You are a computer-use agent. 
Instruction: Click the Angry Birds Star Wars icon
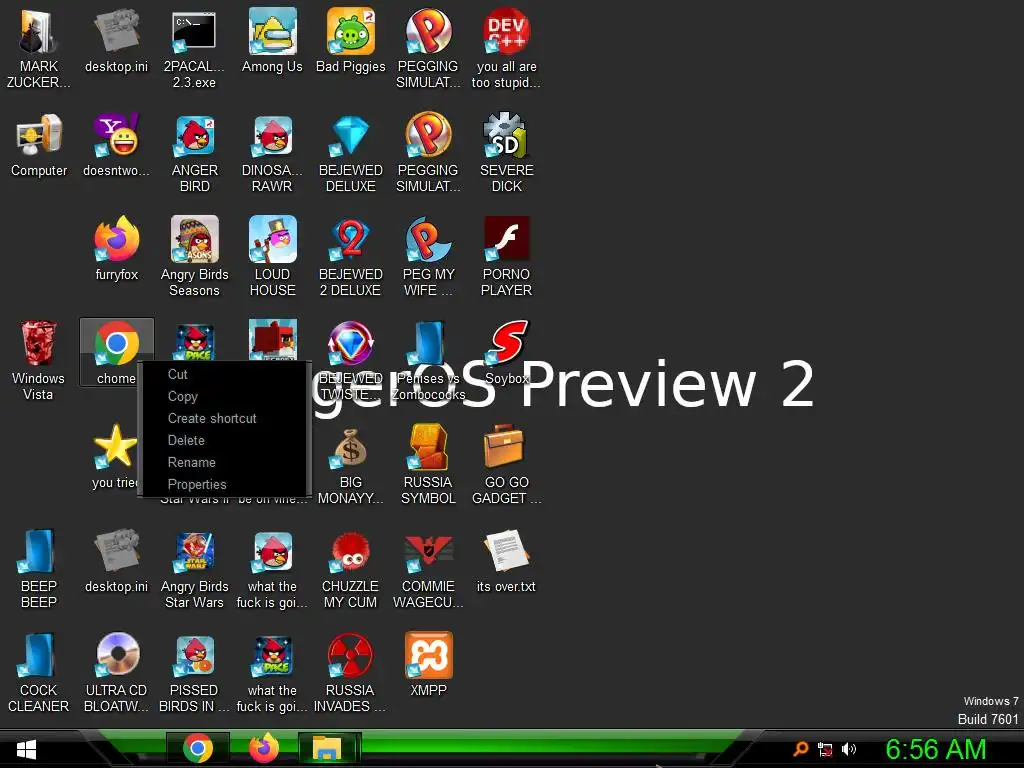point(195,568)
